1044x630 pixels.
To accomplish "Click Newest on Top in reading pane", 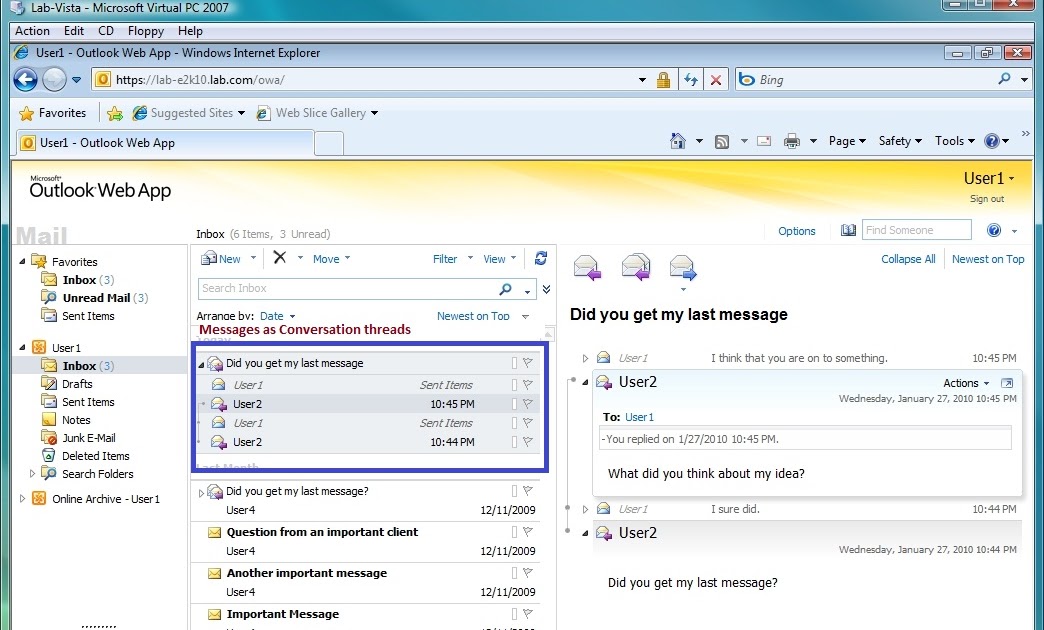I will pyautogui.click(x=988, y=259).
